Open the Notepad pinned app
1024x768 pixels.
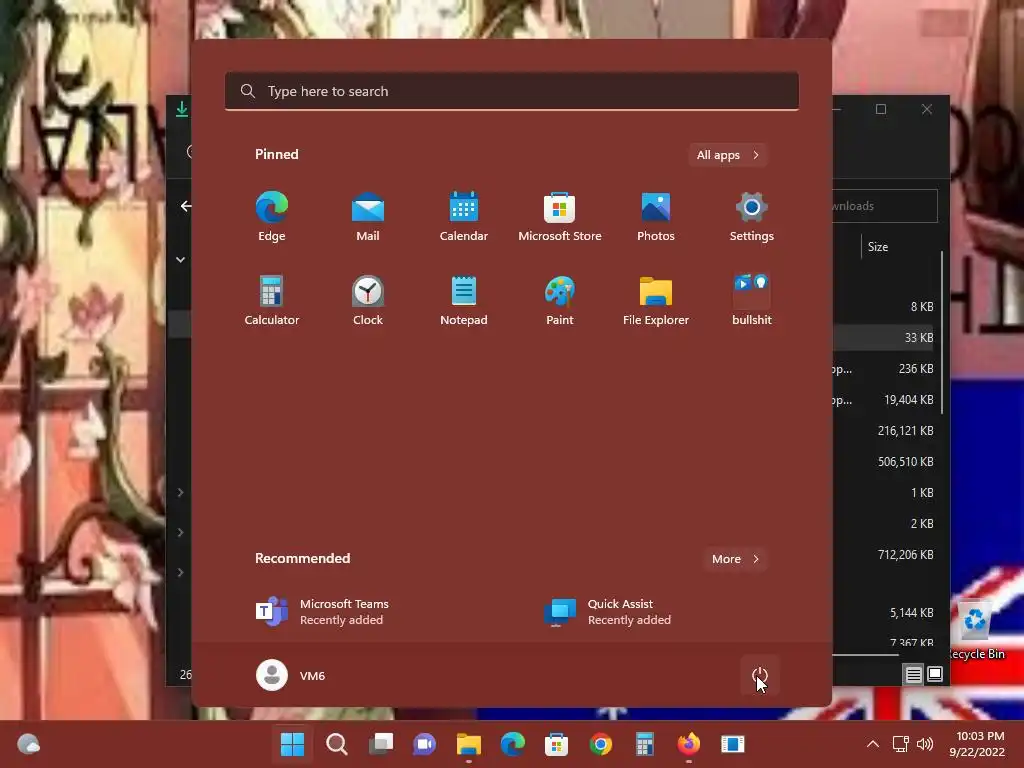[464, 300]
